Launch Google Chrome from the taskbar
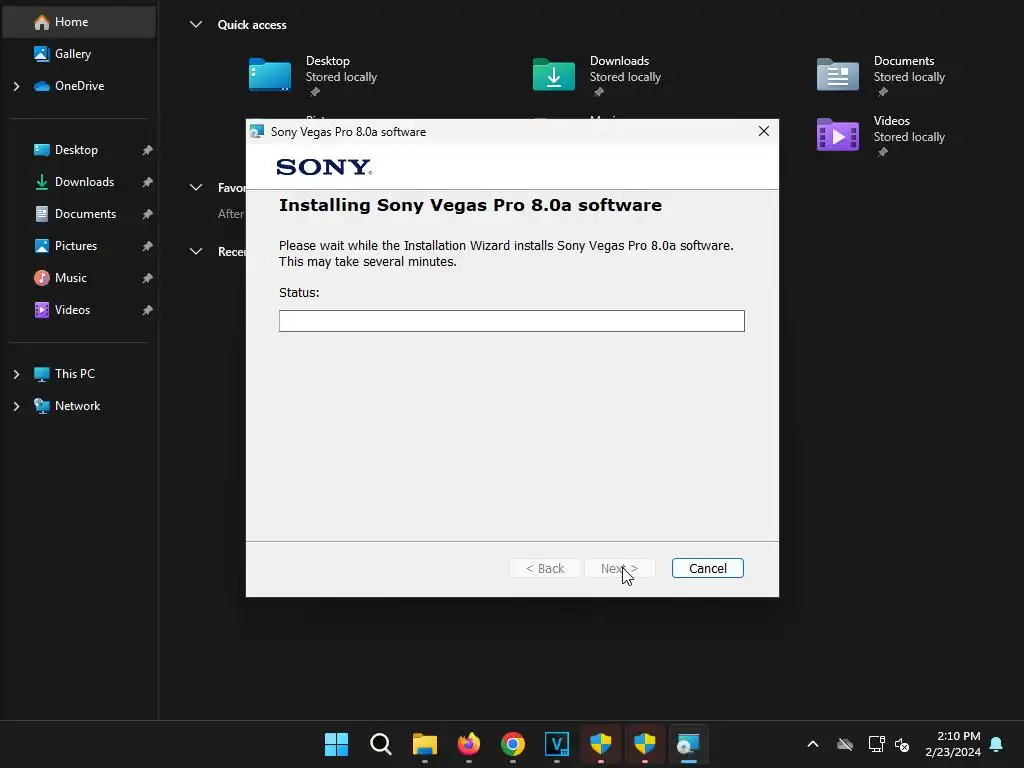The image size is (1024, 768). click(513, 744)
